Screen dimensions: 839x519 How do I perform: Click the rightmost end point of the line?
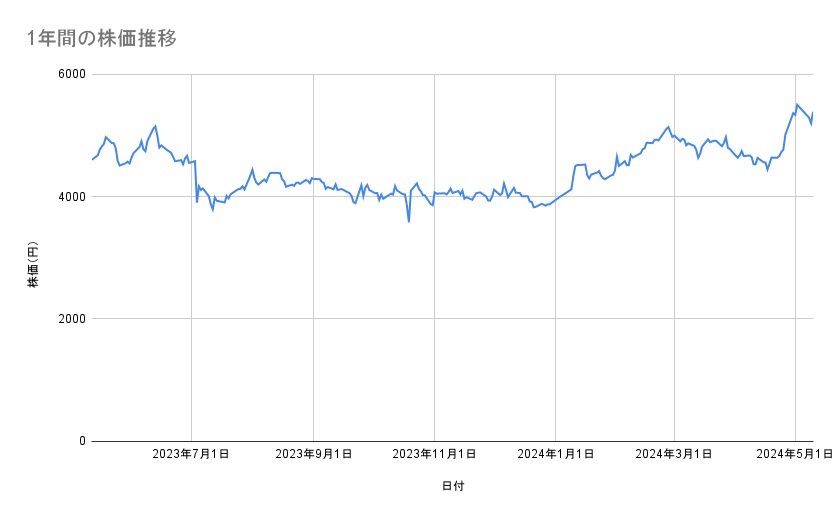coord(813,113)
